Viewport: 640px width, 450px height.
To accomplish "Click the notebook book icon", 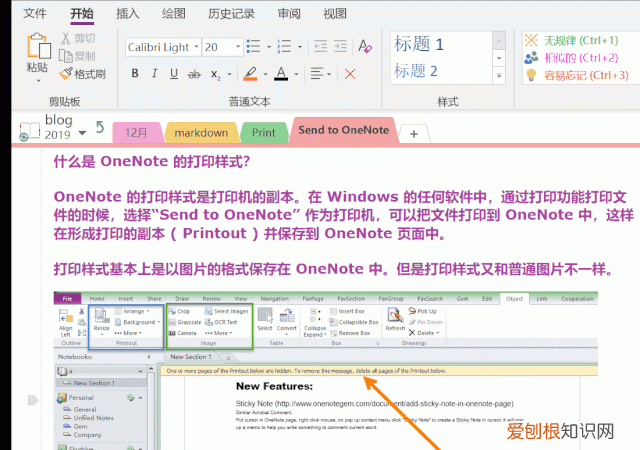I will (29, 131).
